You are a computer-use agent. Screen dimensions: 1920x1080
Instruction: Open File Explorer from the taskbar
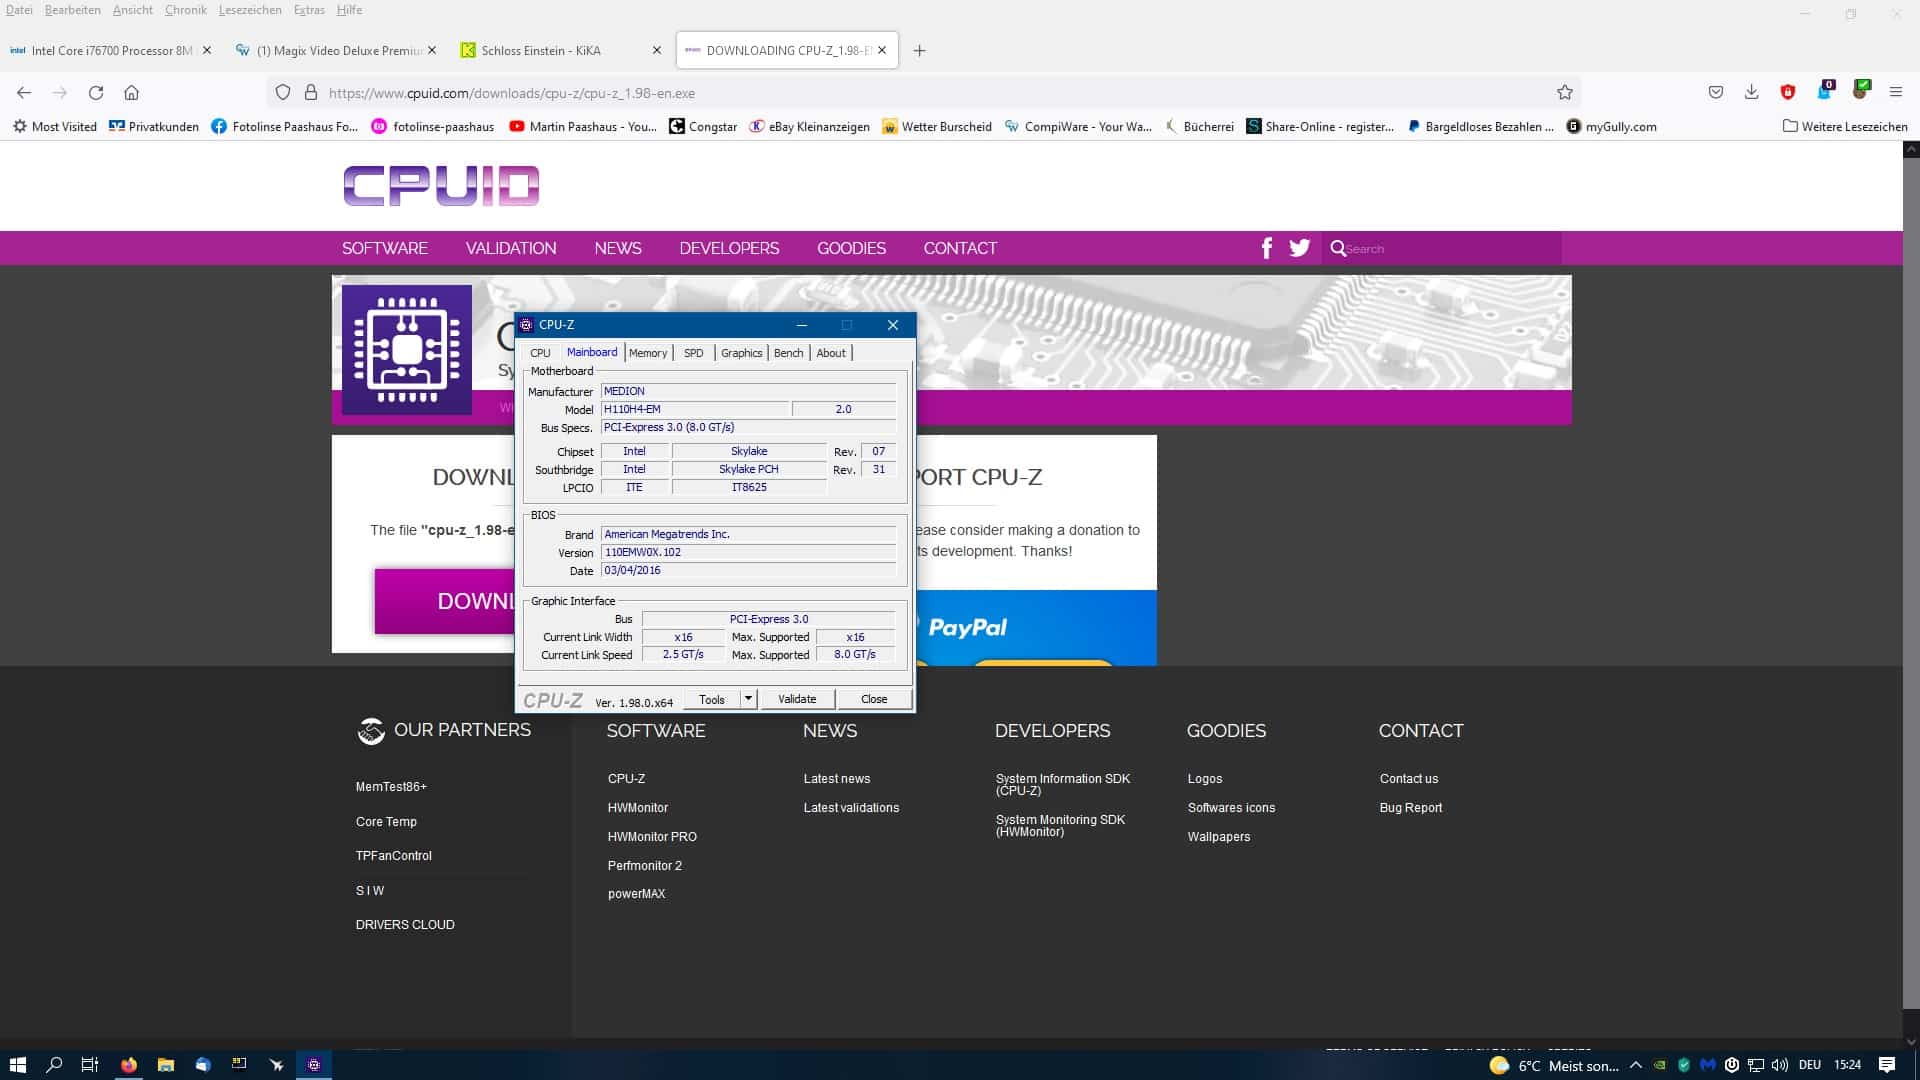(x=166, y=1065)
